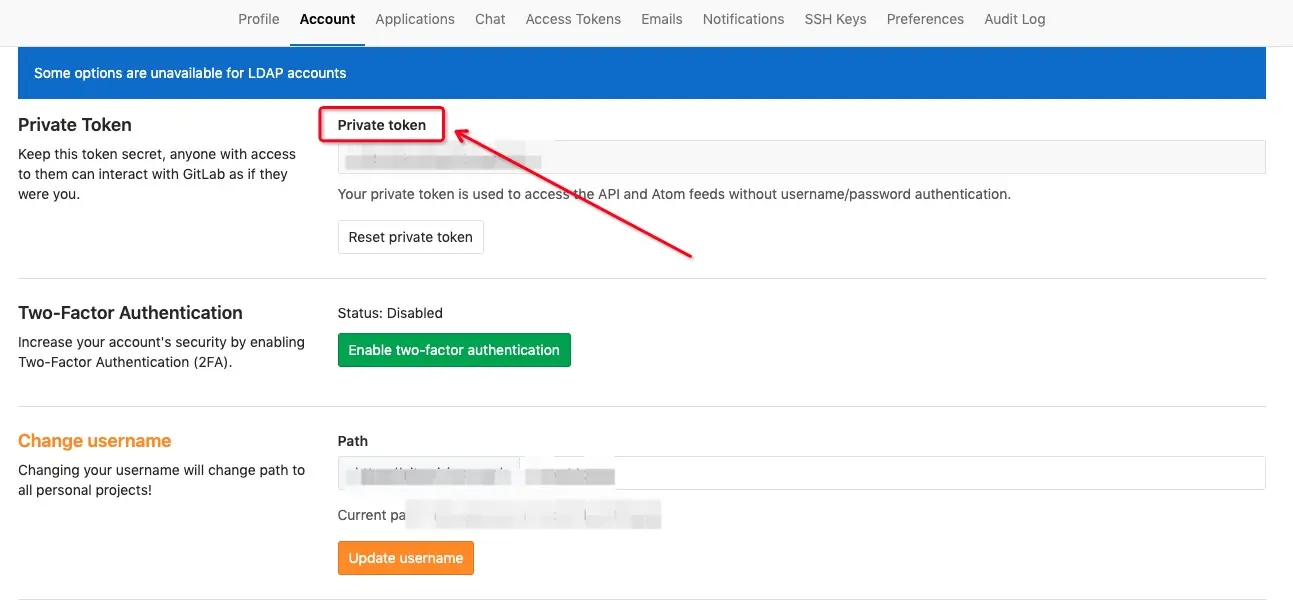Click the Update username button
Viewport: 1293px width, 604px height.
[405, 558]
